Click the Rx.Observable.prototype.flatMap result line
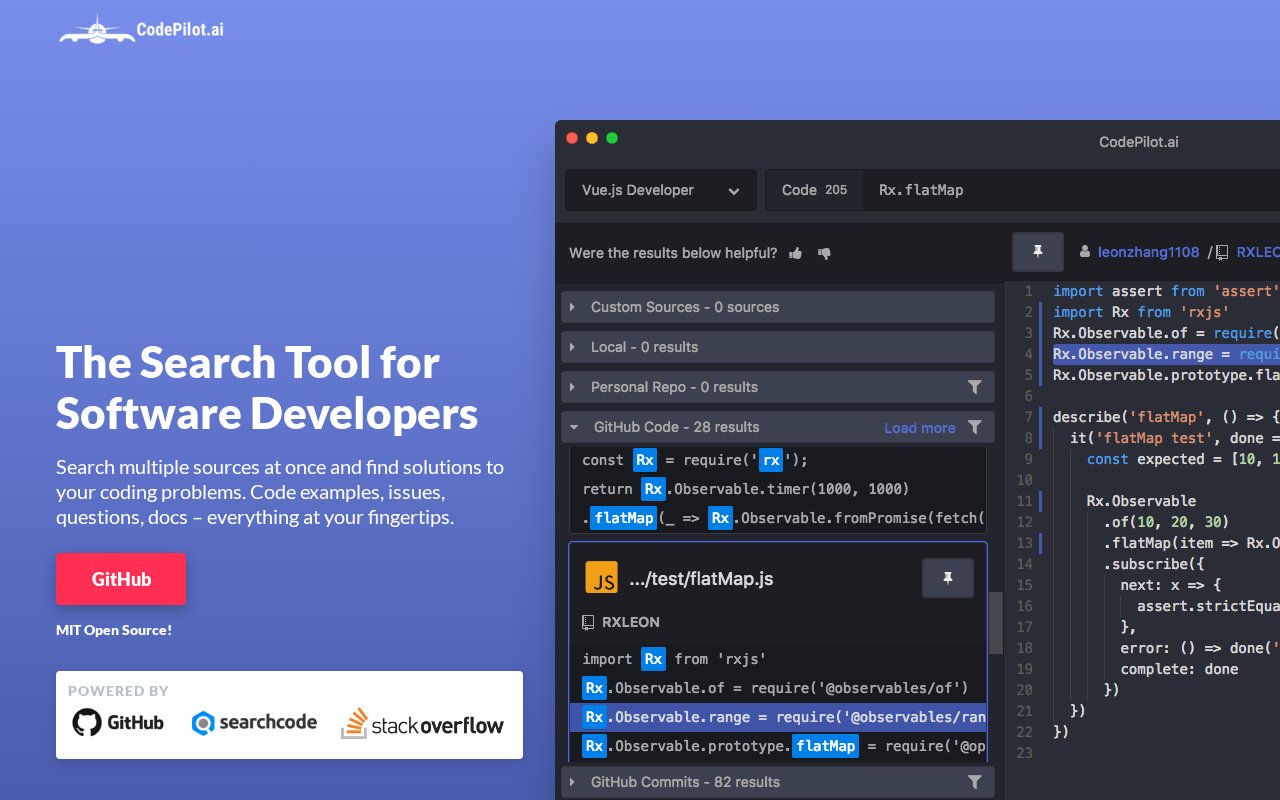This screenshot has height=800, width=1280. point(778,746)
